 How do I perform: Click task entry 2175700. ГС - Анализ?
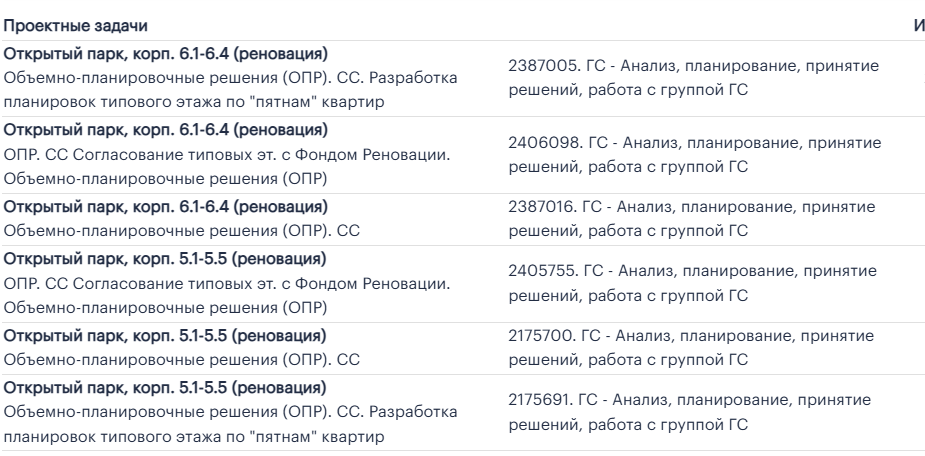[694, 347]
